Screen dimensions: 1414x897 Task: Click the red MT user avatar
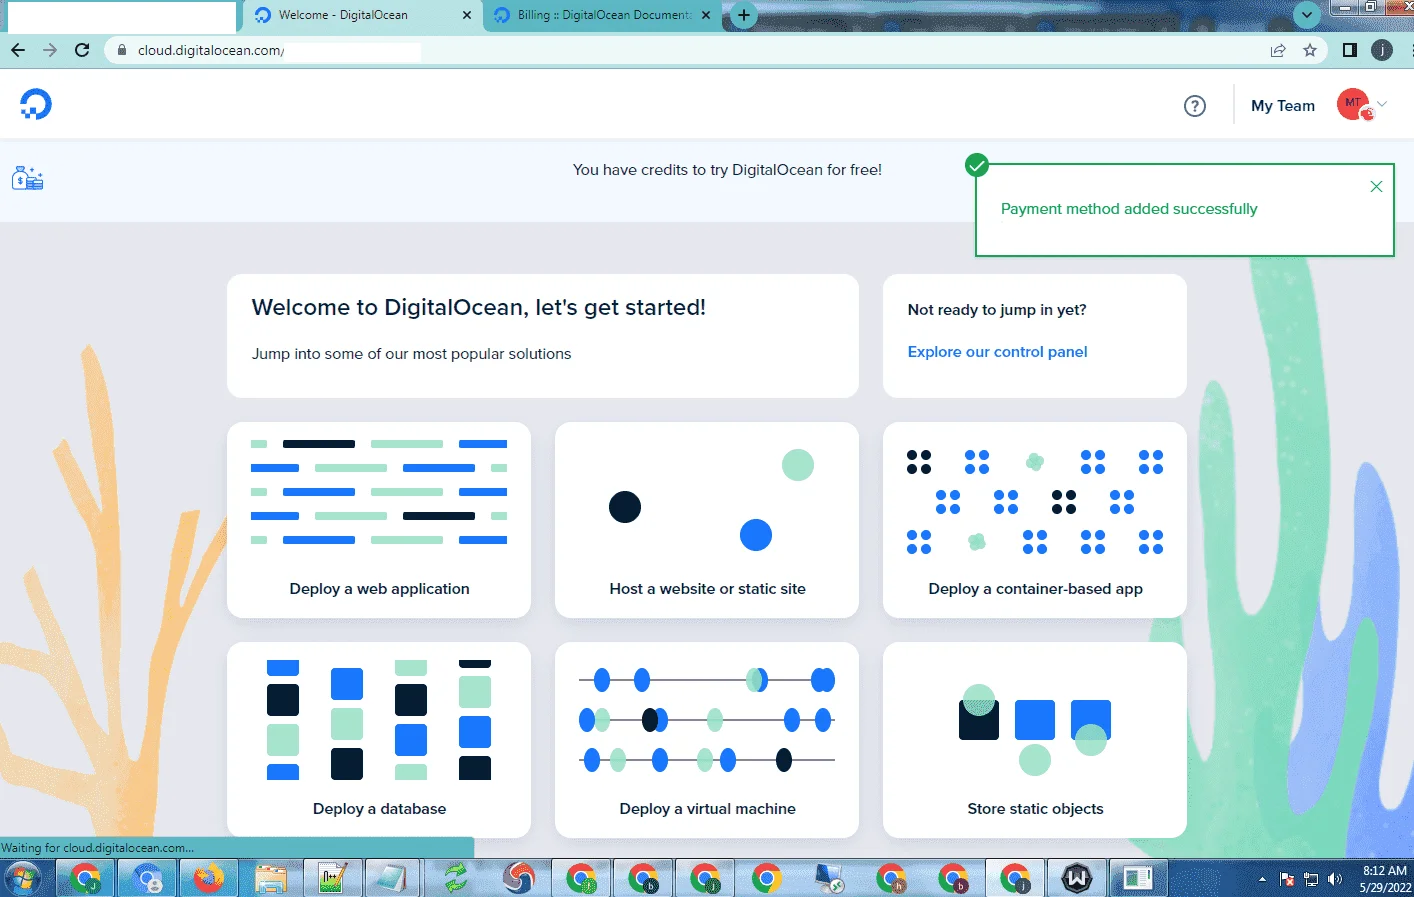click(1354, 104)
